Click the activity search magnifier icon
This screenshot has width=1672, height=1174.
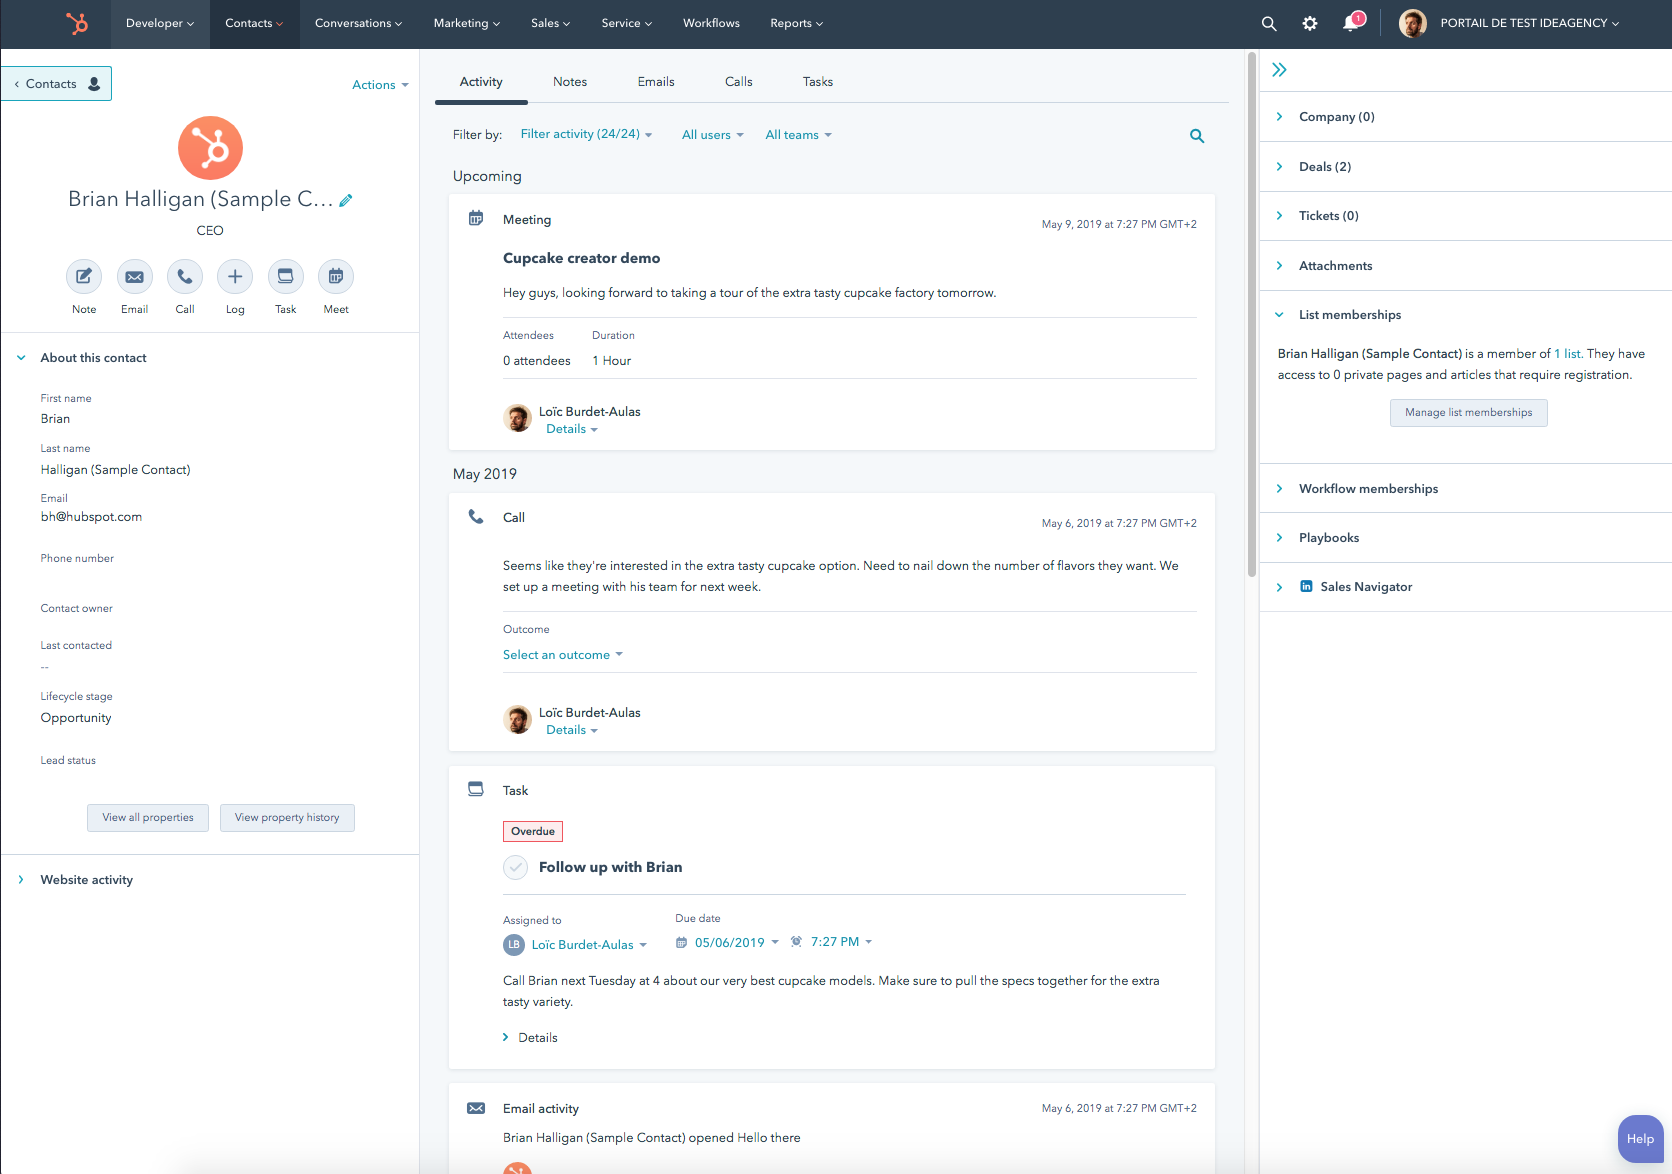[x=1197, y=136]
